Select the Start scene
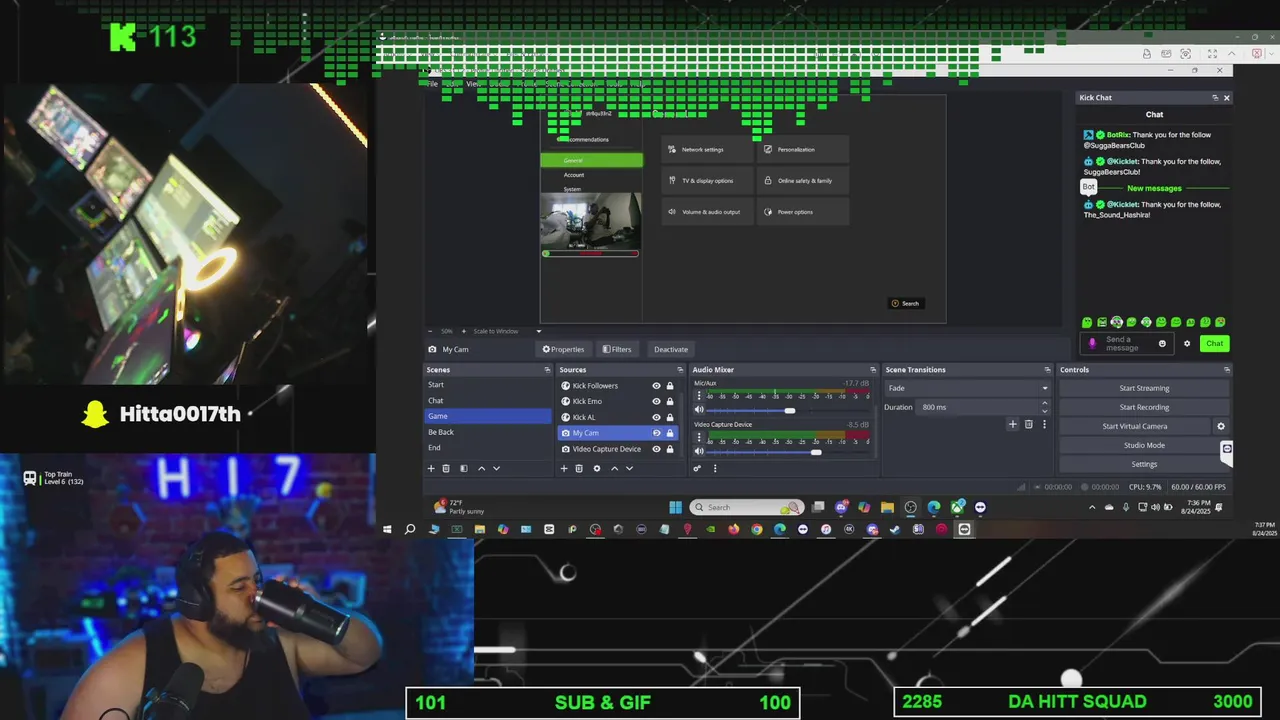The width and height of the screenshot is (1280, 720). coord(488,385)
